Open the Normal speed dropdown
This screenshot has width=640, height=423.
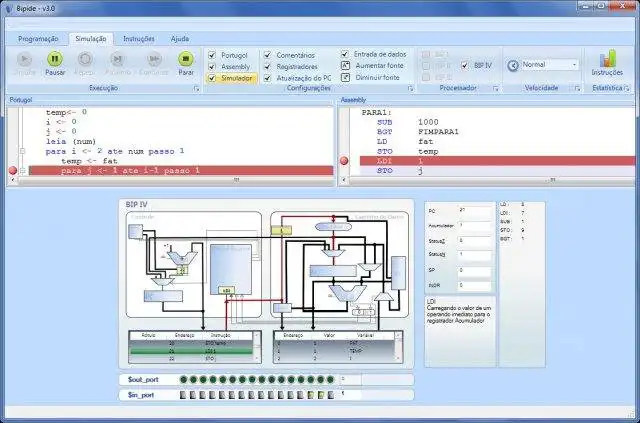(574, 65)
